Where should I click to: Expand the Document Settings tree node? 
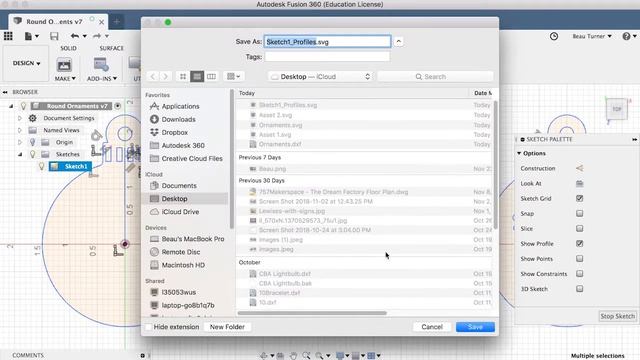click(20, 118)
